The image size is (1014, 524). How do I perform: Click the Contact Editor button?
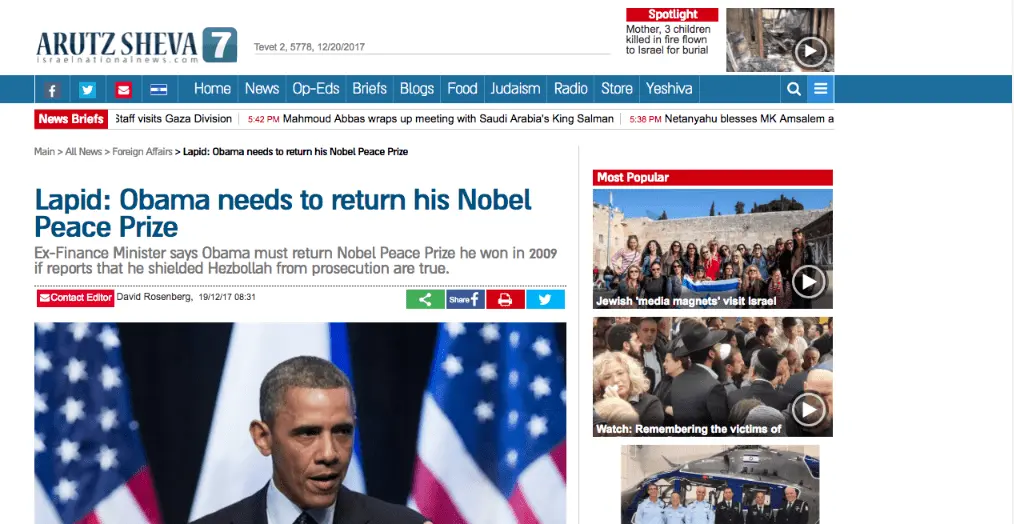coord(75,298)
